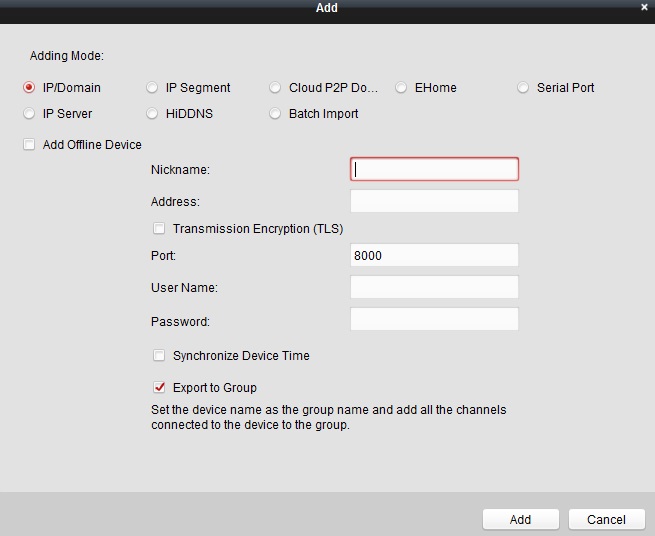Focus the Address text box

coord(434,202)
